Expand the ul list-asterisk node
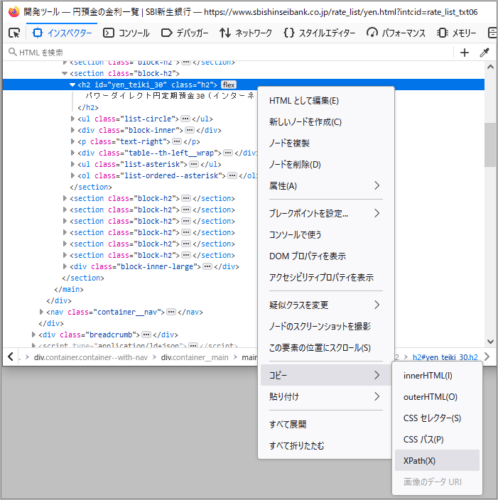Viewport: 498px width, 500px height. click(x=72, y=164)
